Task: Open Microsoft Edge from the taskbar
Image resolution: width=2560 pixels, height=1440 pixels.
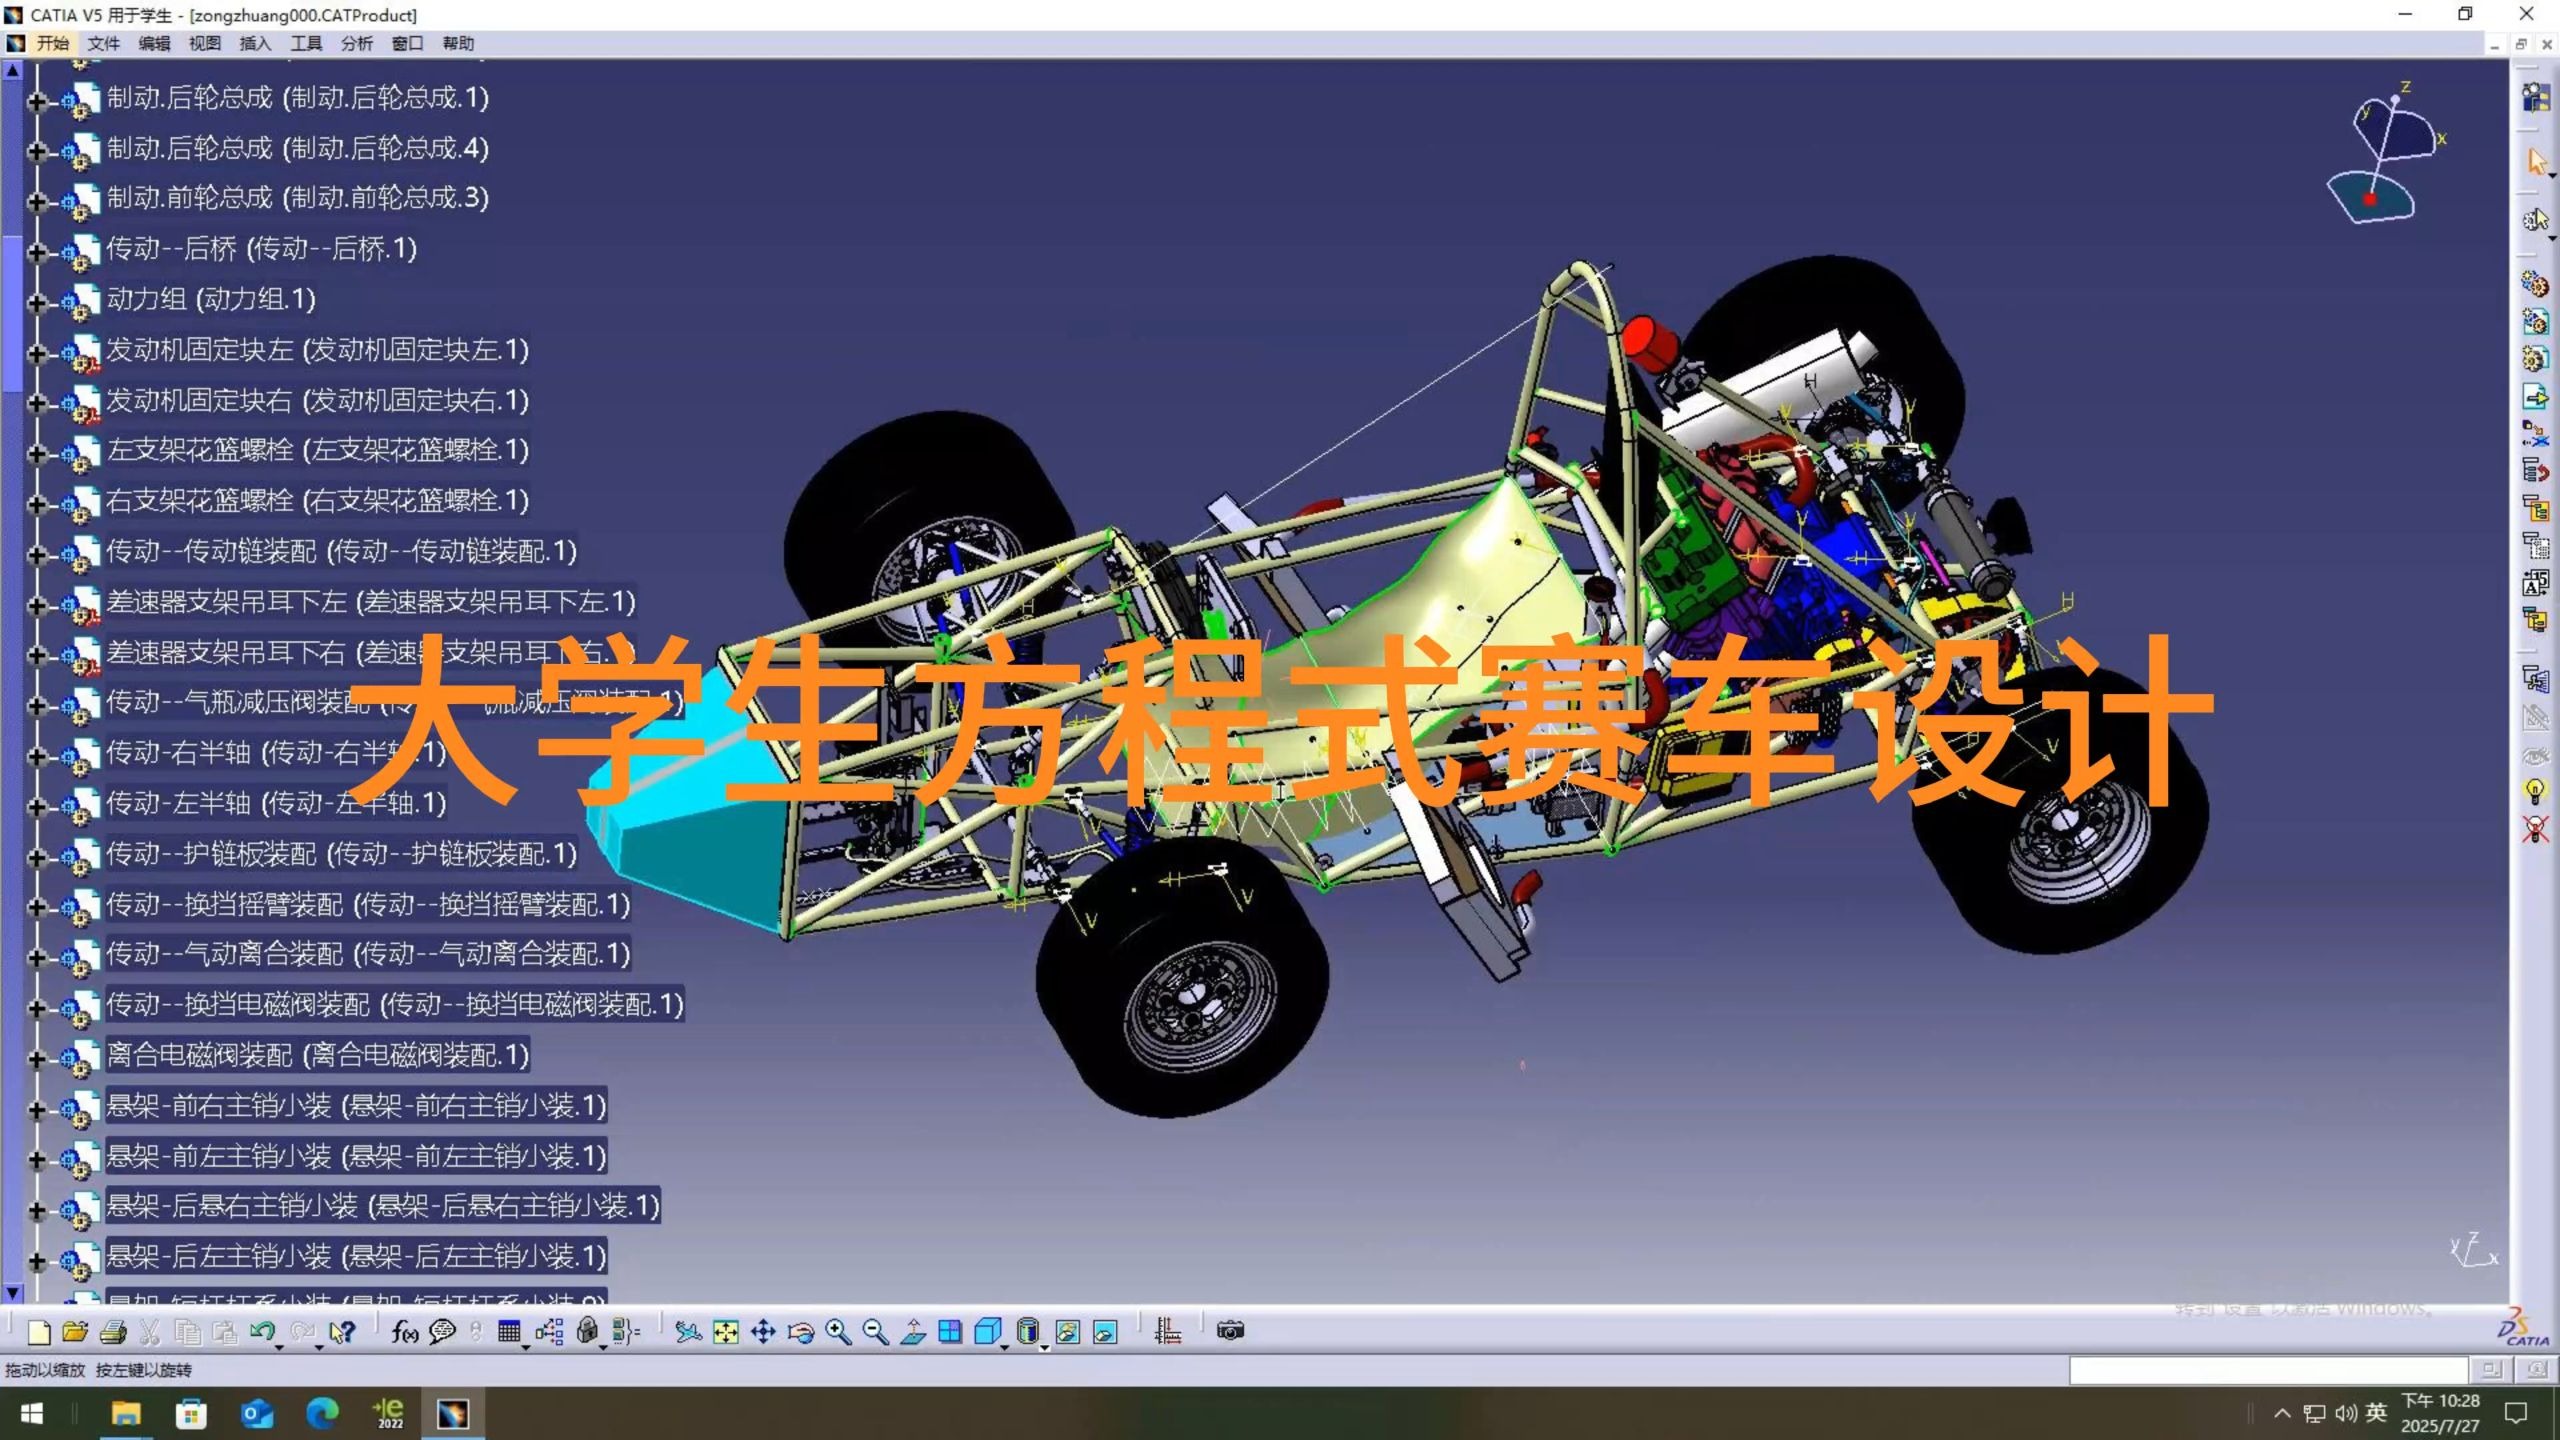Action: tap(322, 1413)
